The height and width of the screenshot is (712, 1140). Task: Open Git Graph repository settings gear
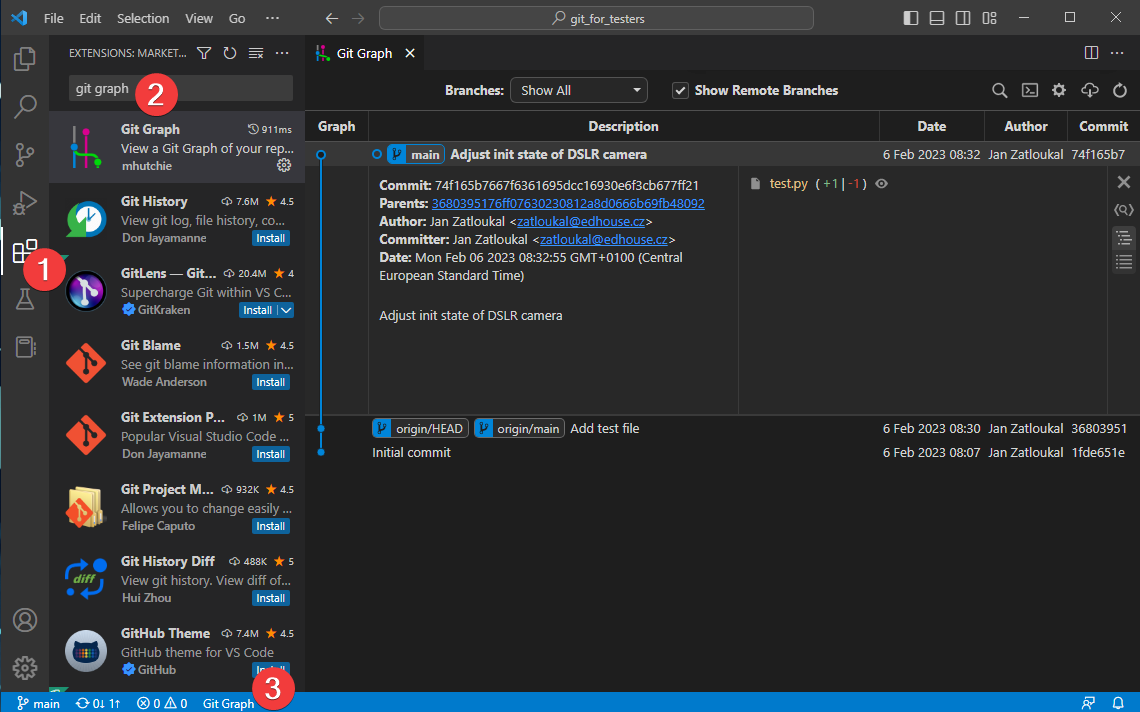click(x=1059, y=90)
